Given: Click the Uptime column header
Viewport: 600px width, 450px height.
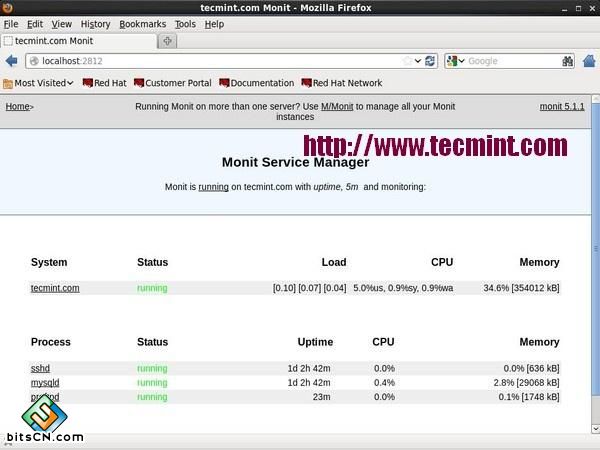Looking at the screenshot, I should pos(315,342).
